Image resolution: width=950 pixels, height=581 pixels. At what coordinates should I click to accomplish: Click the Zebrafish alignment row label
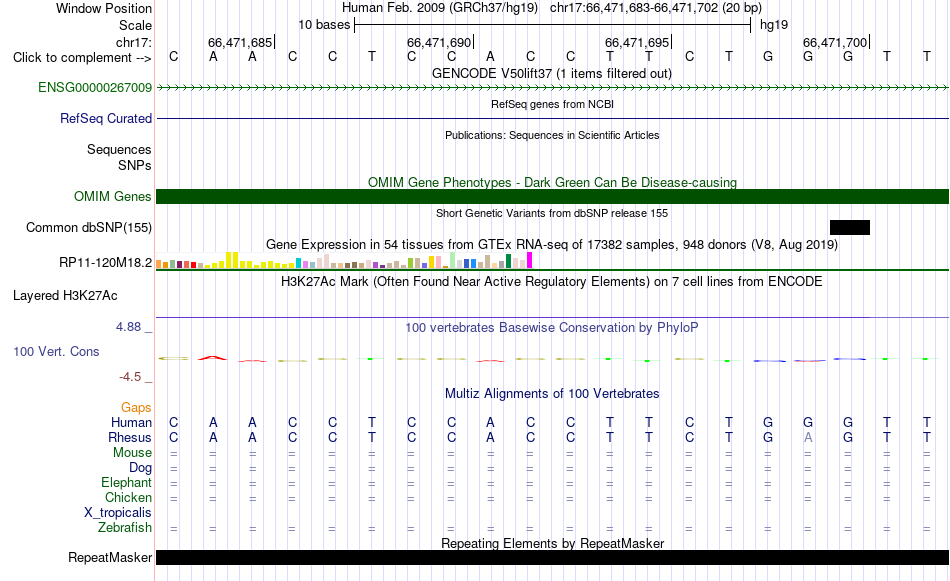[x=125, y=528]
